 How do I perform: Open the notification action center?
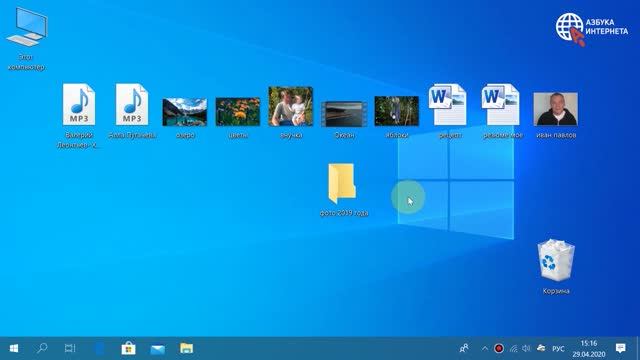tap(621, 348)
